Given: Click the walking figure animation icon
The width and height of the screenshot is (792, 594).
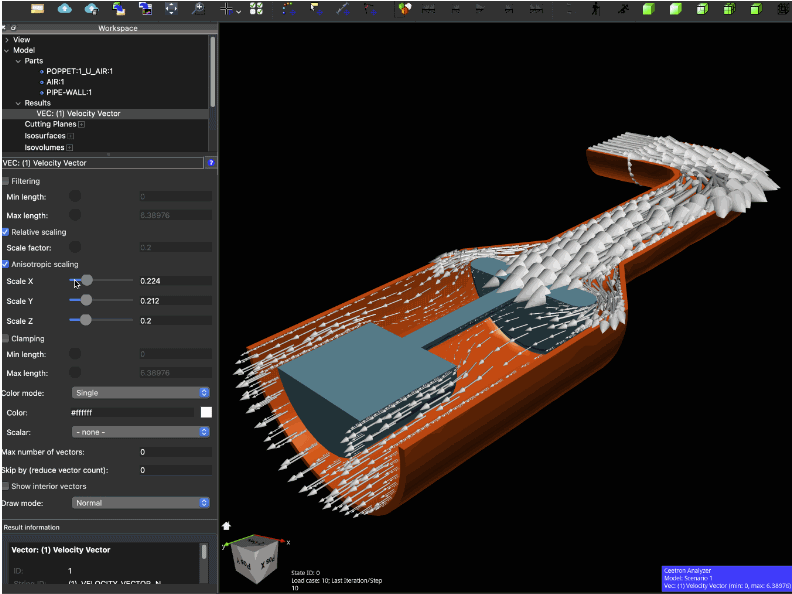Looking at the screenshot, I should [x=596, y=9].
